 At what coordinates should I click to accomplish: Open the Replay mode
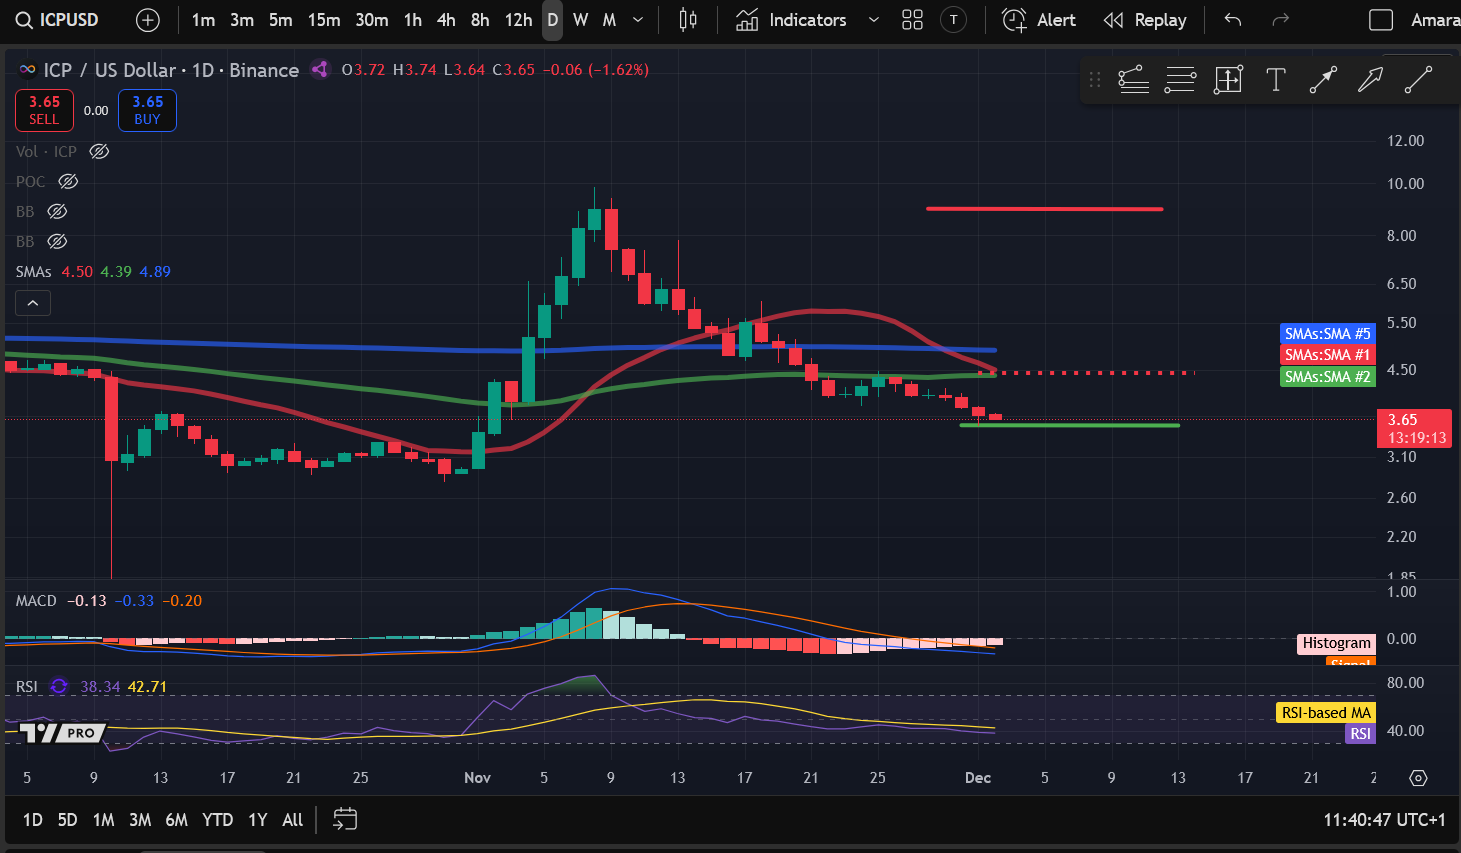pyautogui.click(x=1145, y=20)
